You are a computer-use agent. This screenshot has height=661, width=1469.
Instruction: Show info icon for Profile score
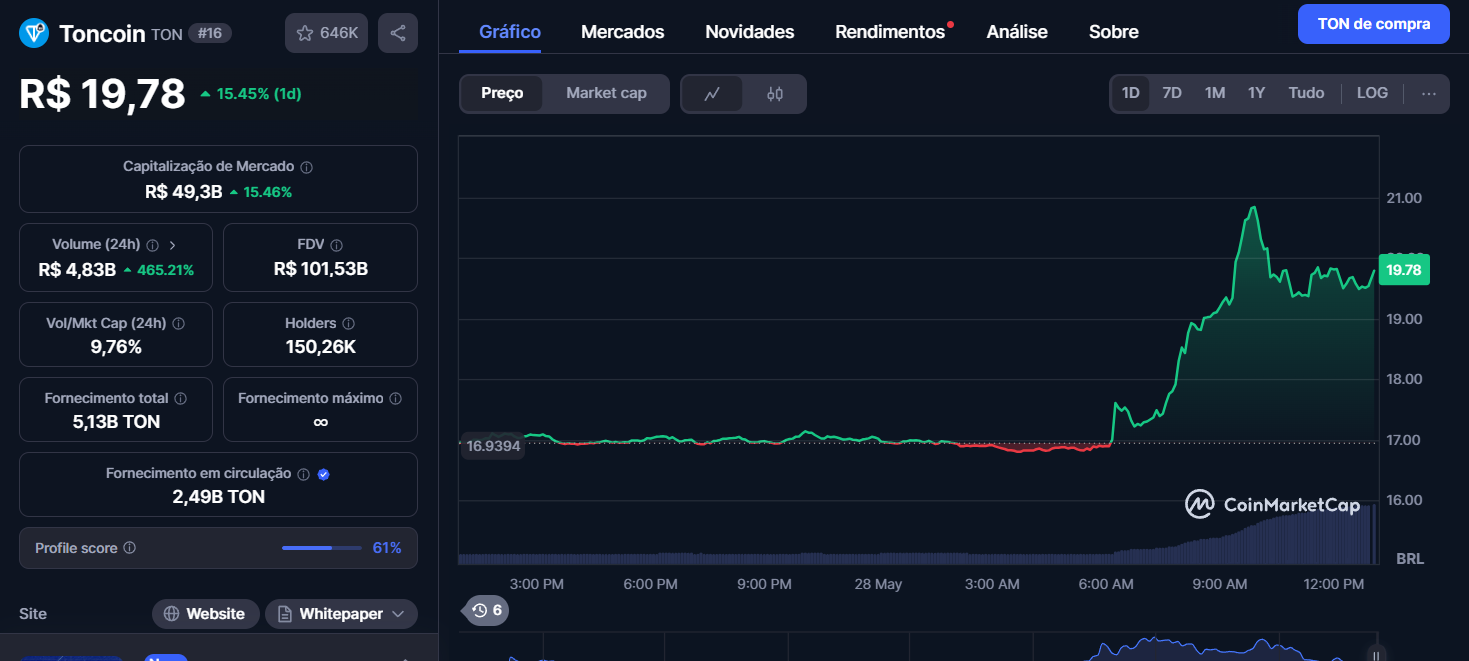[x=129, y=548]
